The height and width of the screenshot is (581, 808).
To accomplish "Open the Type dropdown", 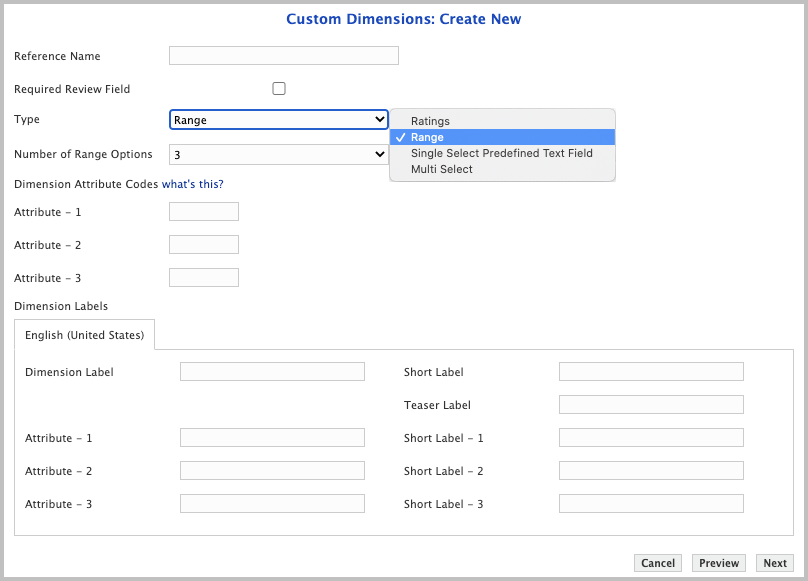I will click(x=278, y=120).
